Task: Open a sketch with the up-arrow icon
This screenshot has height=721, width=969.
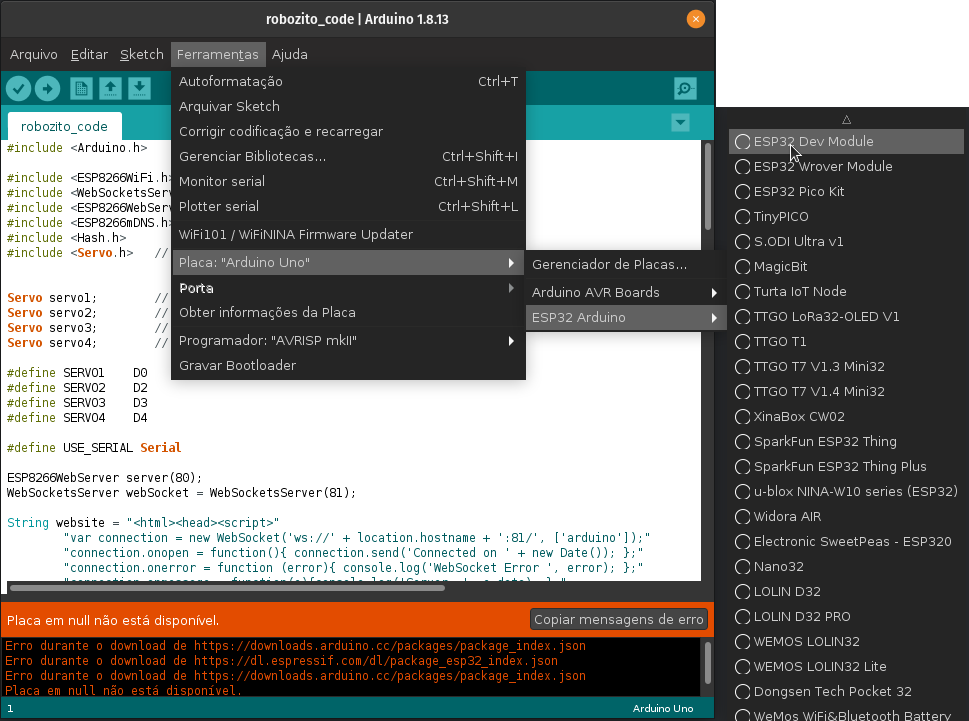Action: pyautogui.click(x=110, y=89)
